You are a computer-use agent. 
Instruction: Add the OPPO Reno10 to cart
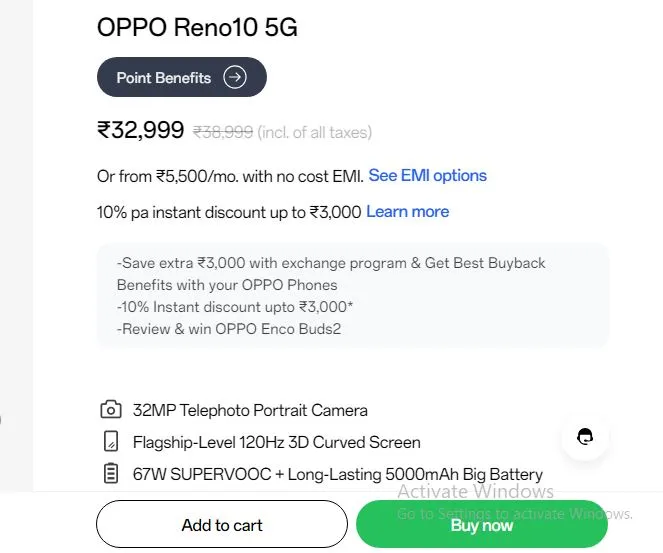pos(222,525)
